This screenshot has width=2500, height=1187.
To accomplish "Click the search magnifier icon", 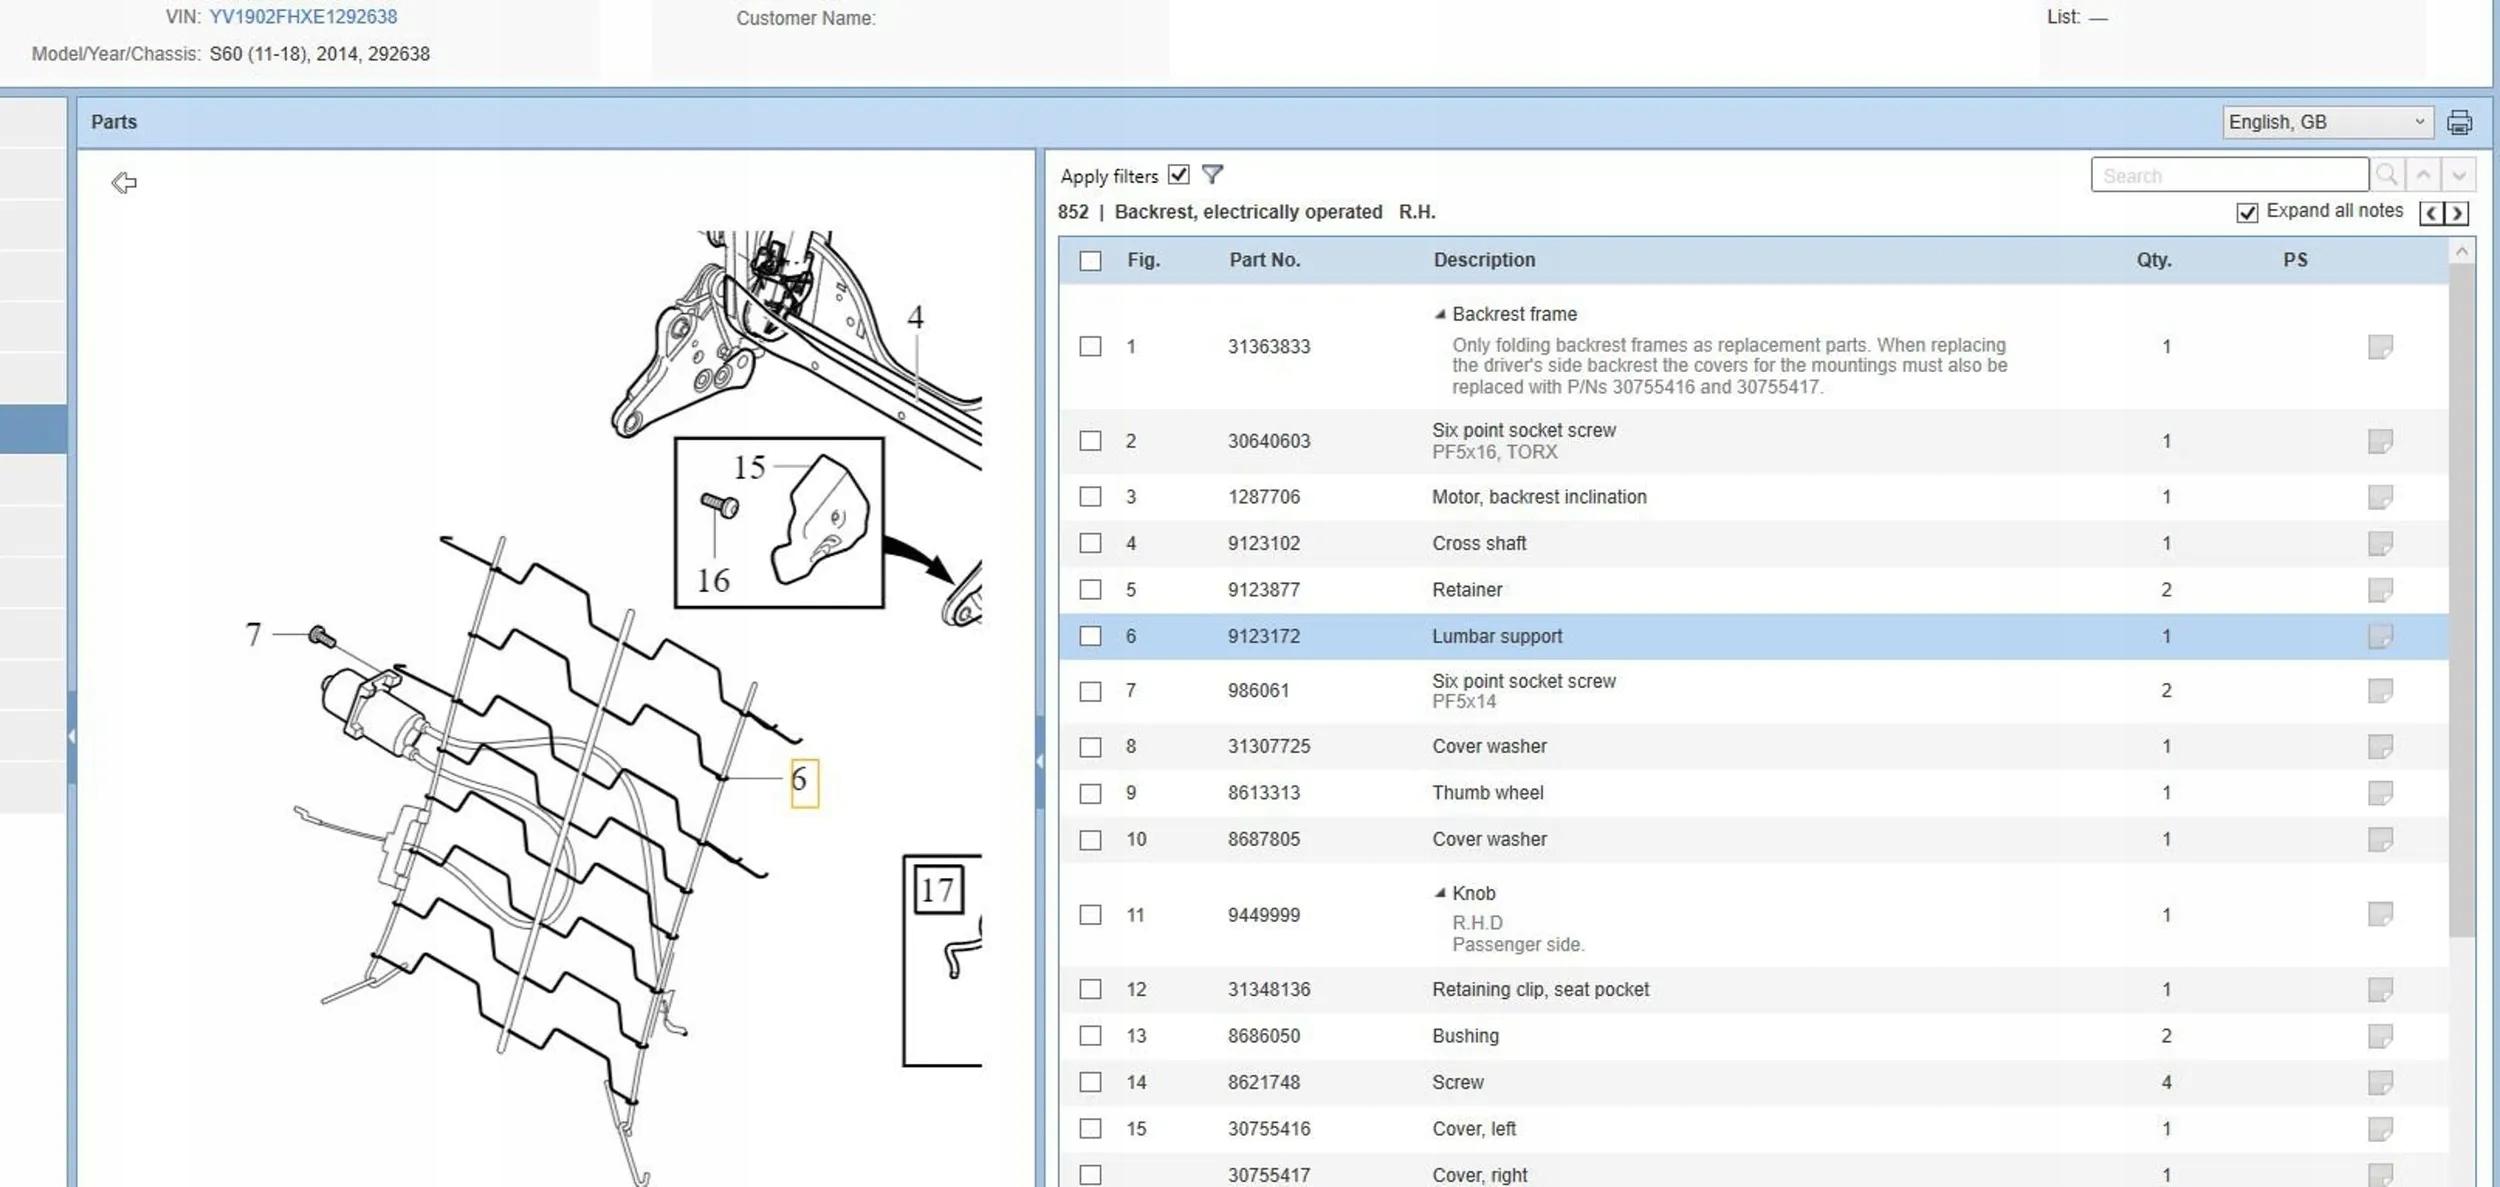I will 2386,175.
